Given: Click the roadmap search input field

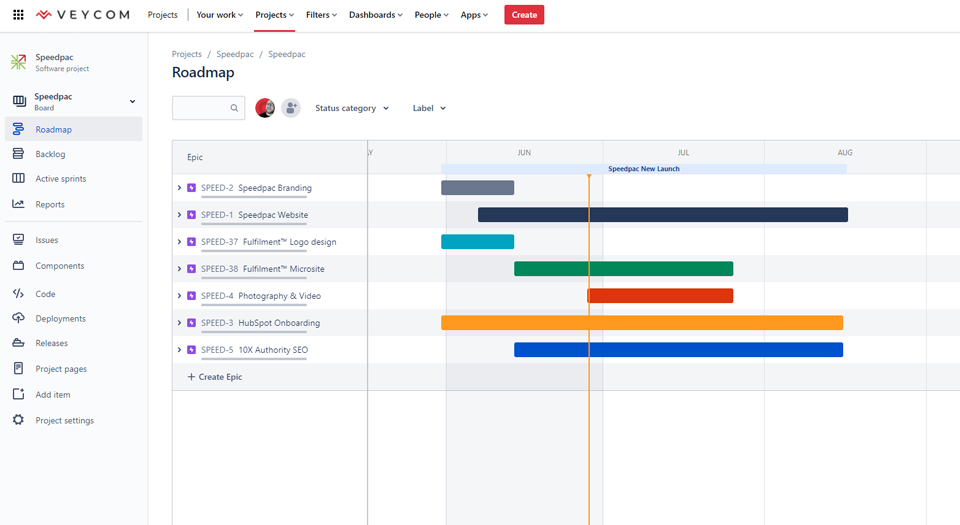Looking at the screenshot, I should (208, 108).
